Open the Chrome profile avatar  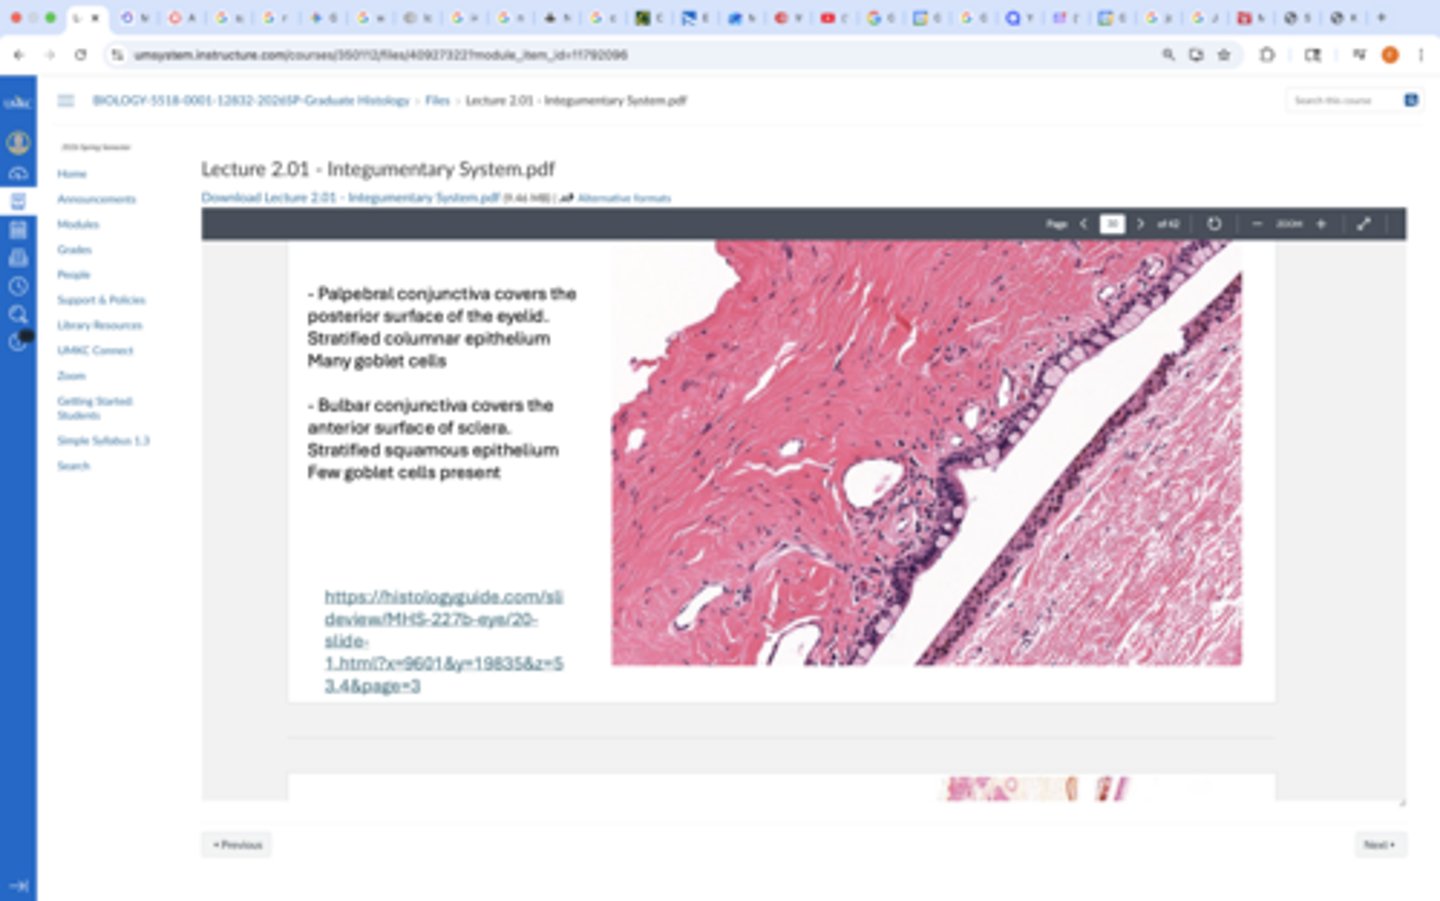coord(1390,55)
